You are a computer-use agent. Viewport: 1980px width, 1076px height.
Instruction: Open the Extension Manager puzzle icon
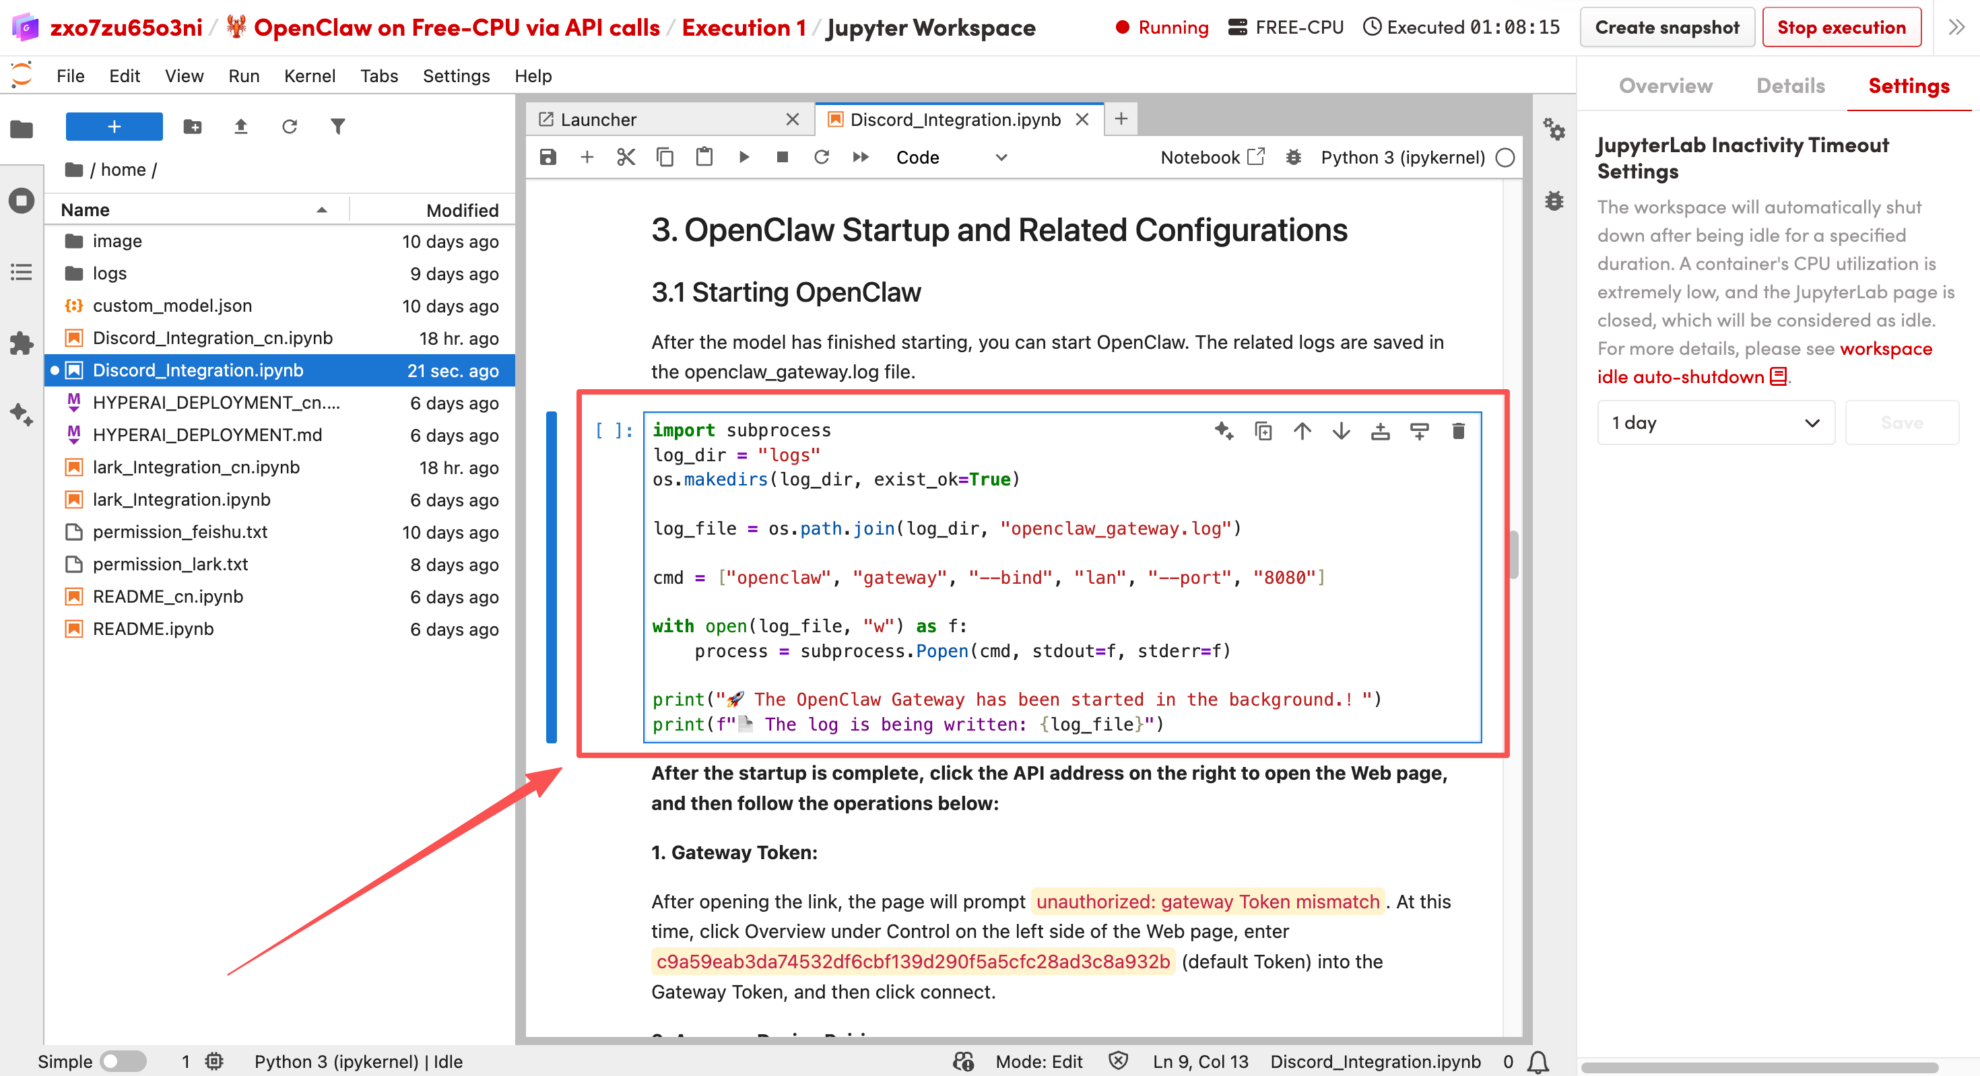tap(21, 344)
